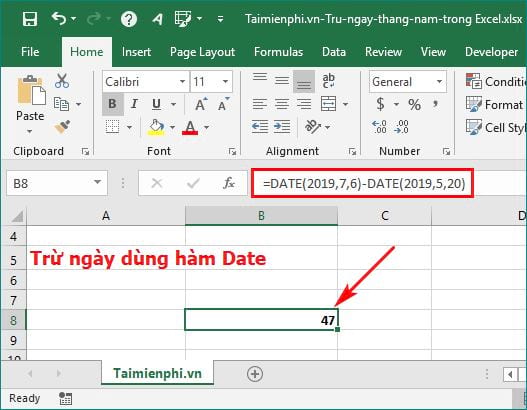Select cell B8 containing 47

click(261, 320)
